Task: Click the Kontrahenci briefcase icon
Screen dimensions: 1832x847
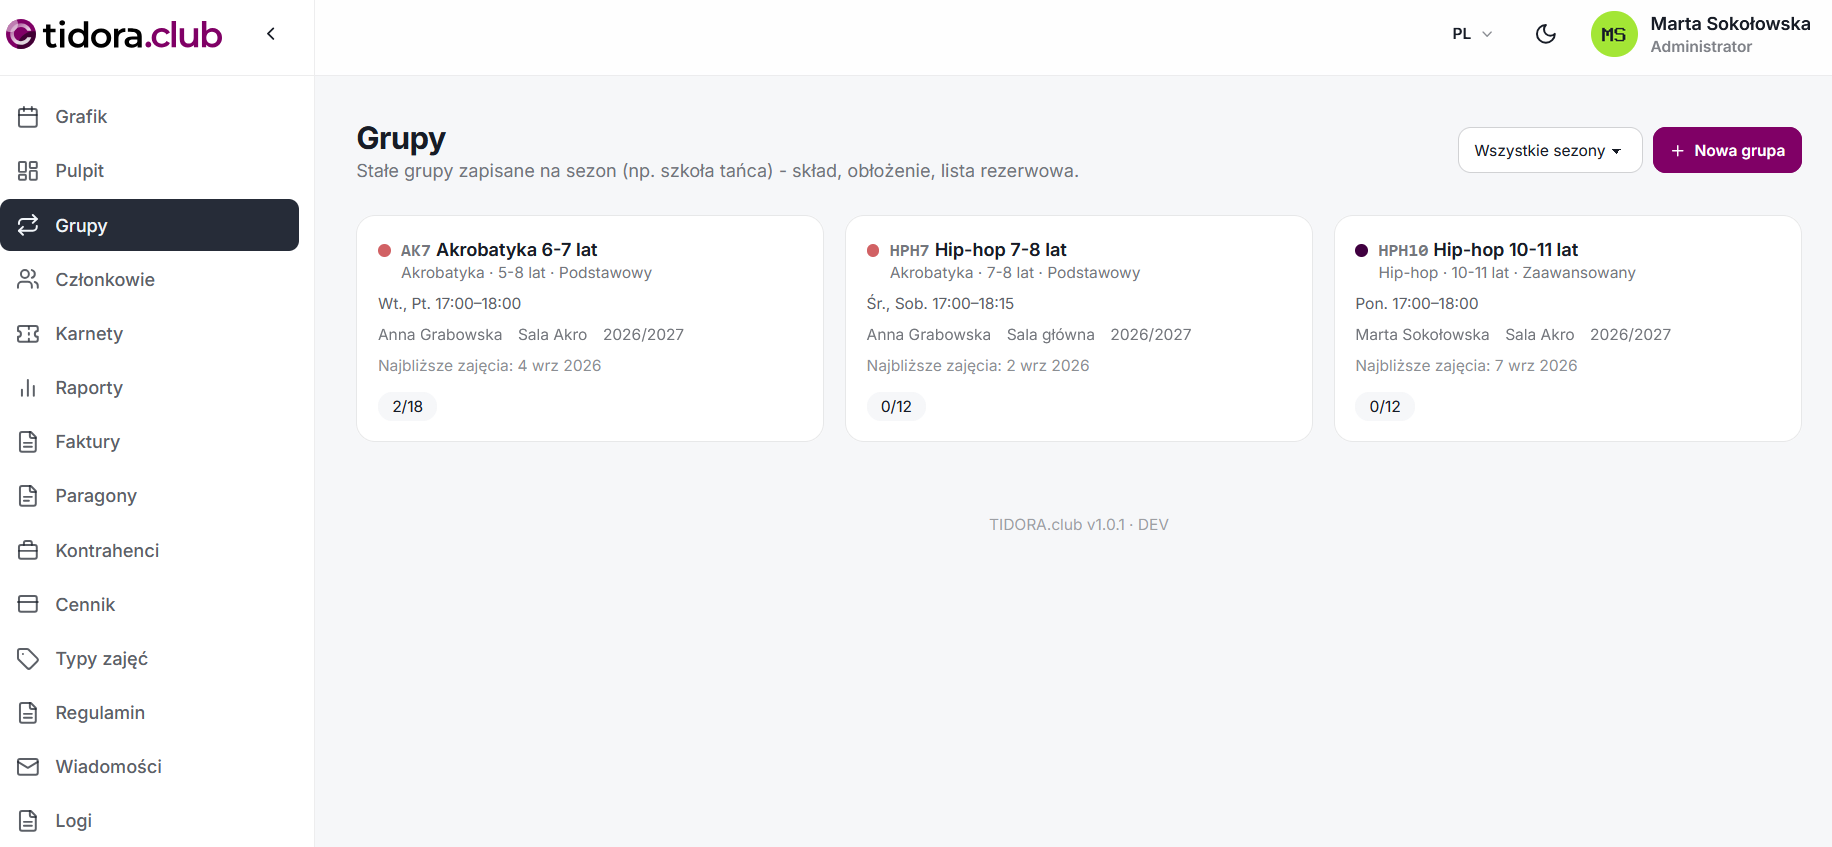Action: pos(28,551)
